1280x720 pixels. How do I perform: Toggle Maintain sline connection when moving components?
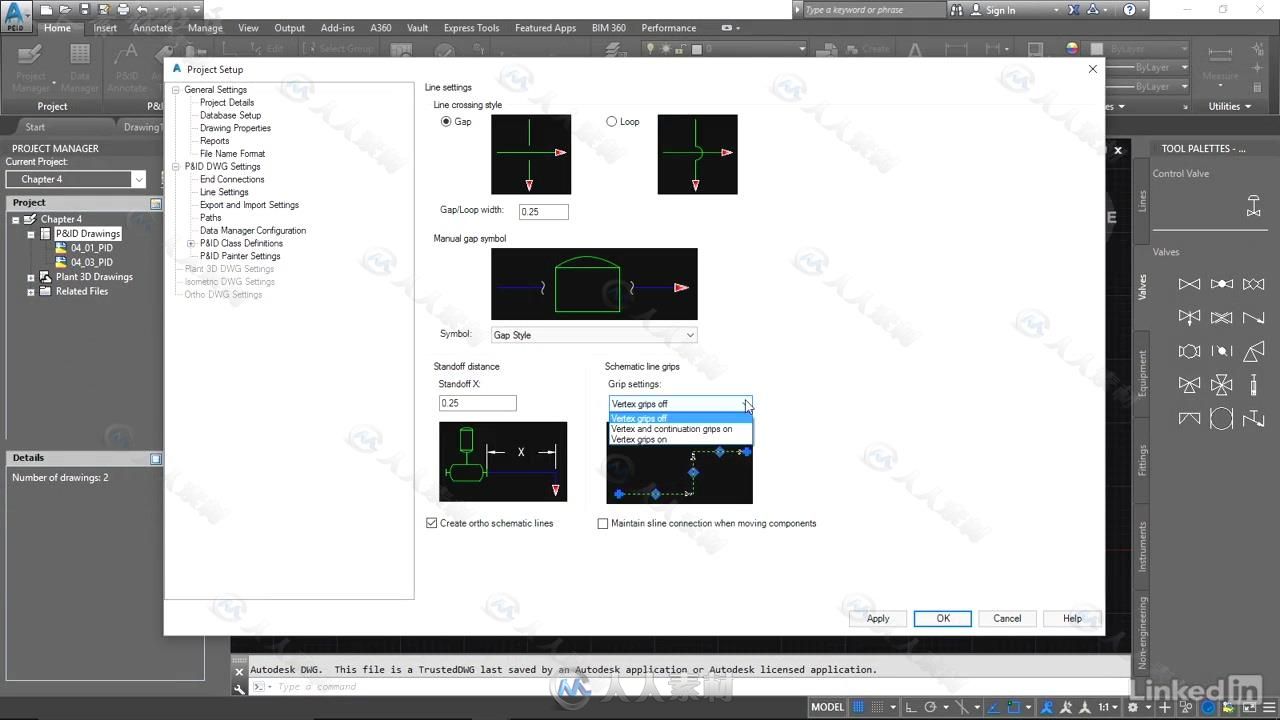[x=603, y=523]
